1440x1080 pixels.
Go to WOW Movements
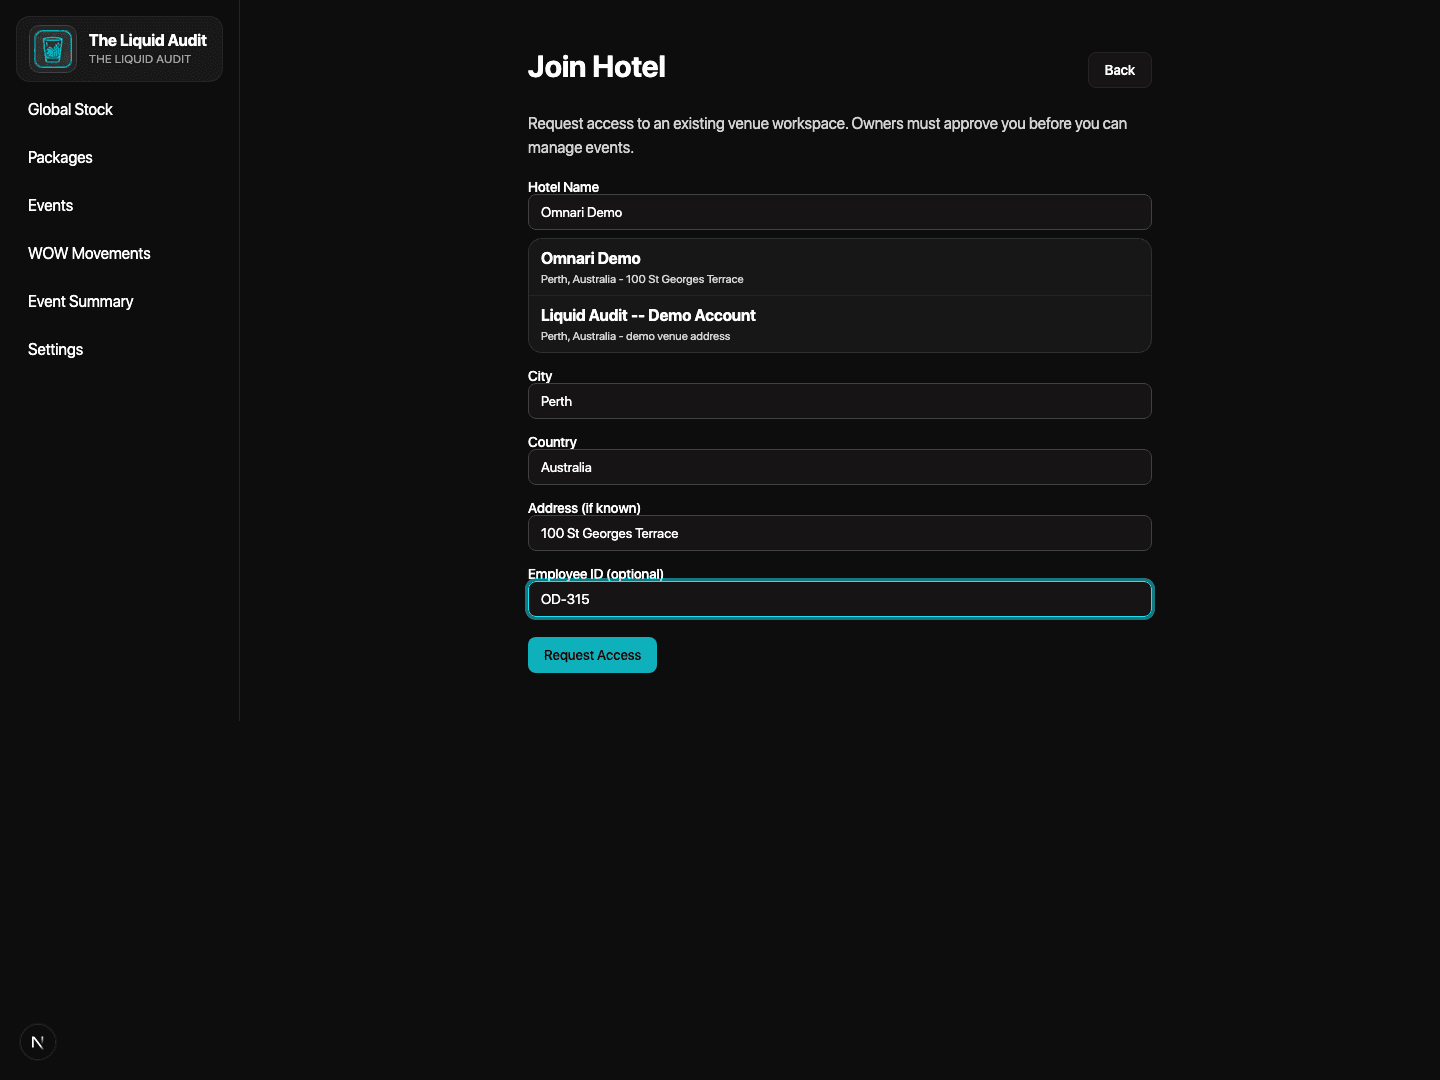(89, 253)
